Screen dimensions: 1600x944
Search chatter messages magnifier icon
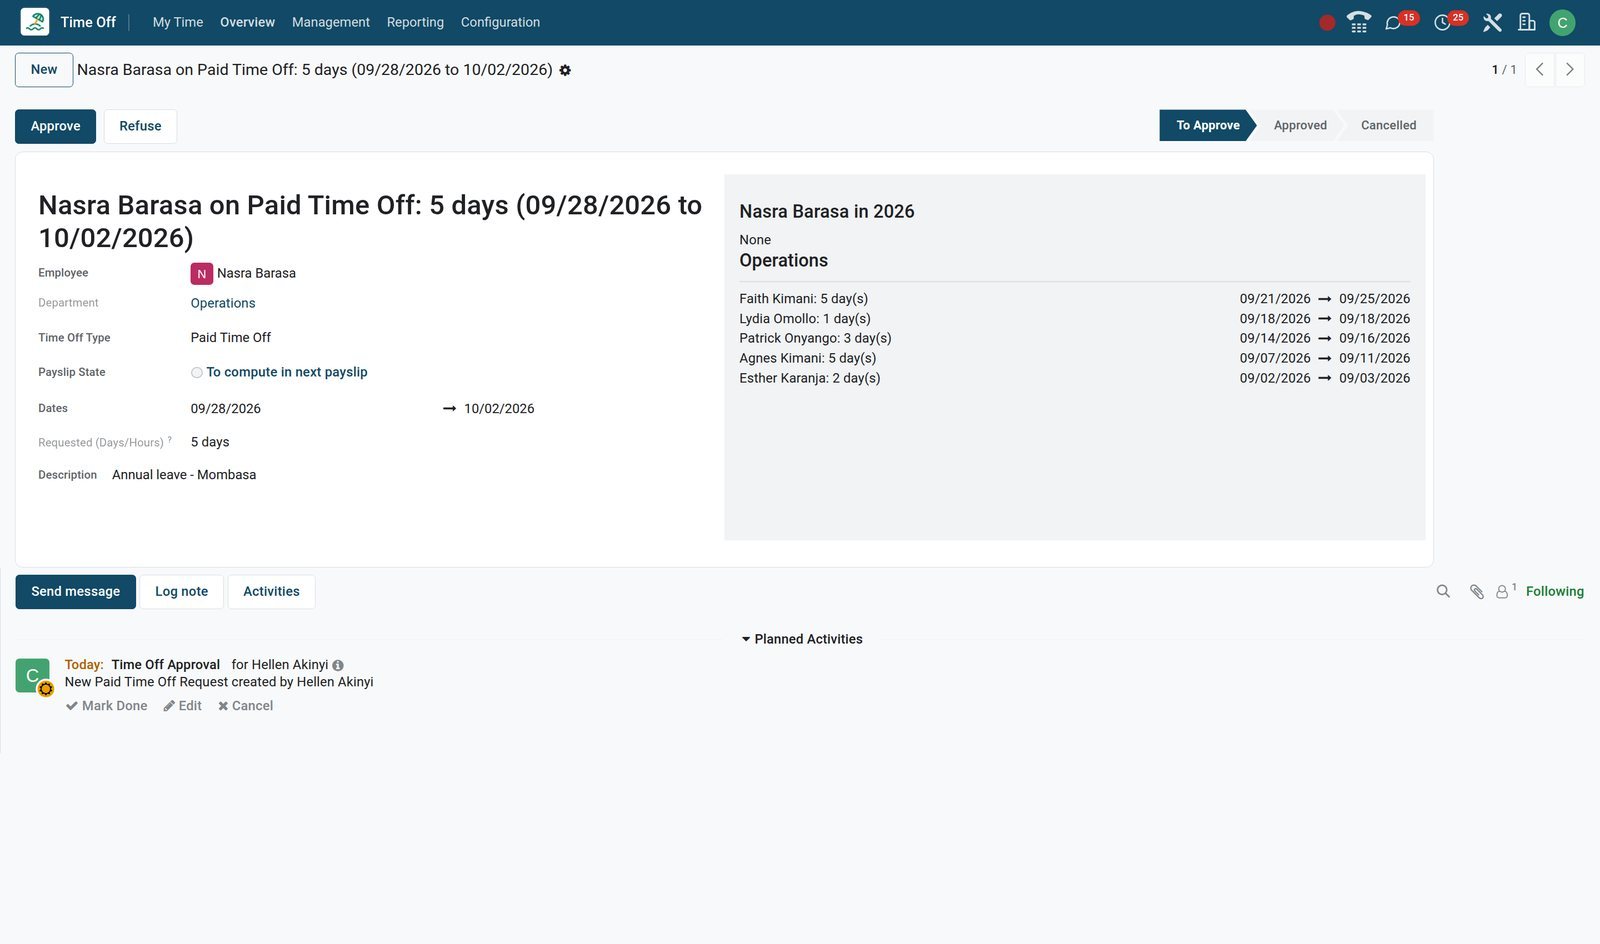click(1443, 591)
